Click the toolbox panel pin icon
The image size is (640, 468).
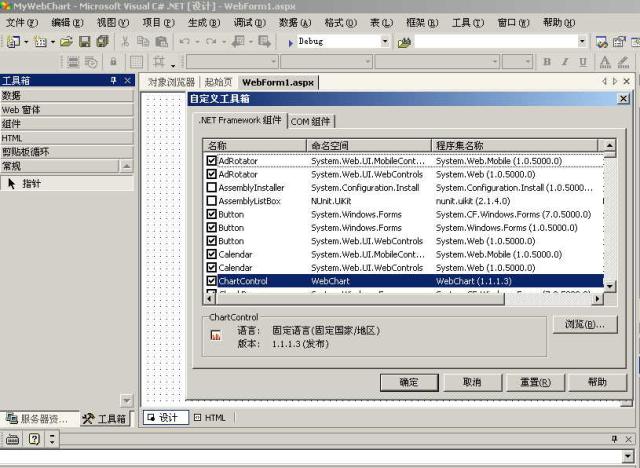click(113, 80)
